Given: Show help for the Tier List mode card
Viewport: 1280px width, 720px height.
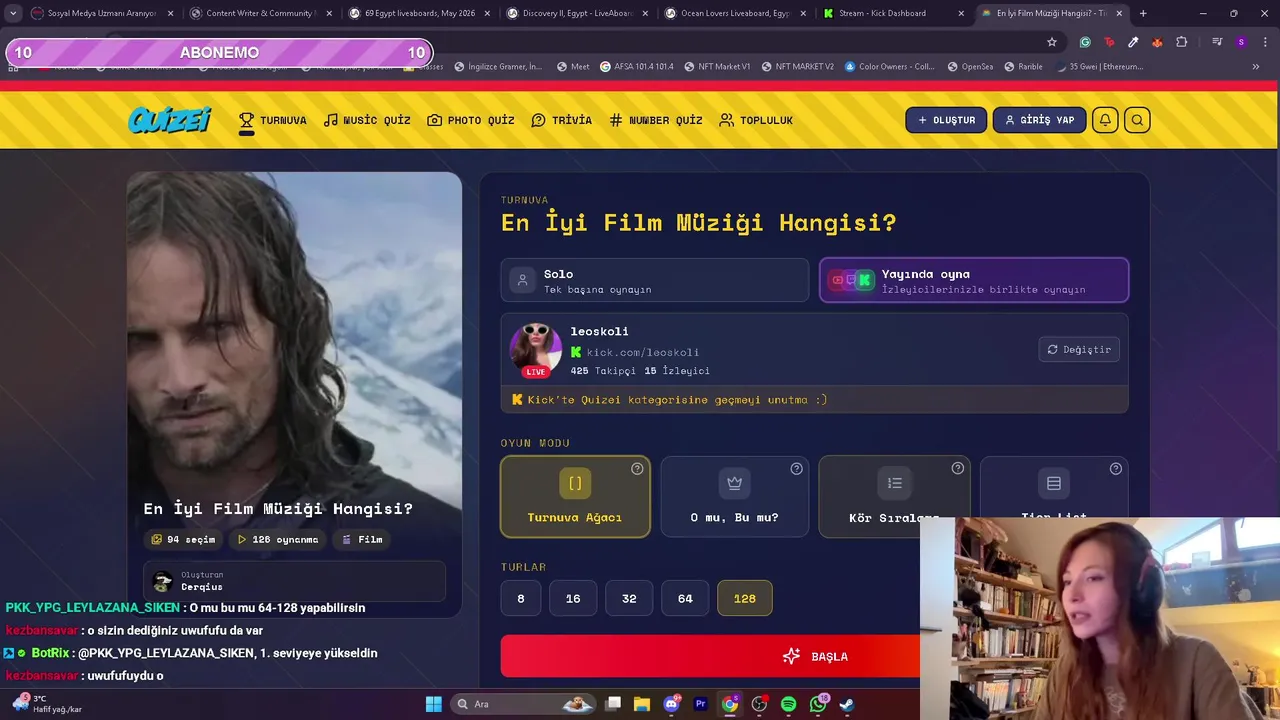Looking at the screenshot, I should (1115, 468).
